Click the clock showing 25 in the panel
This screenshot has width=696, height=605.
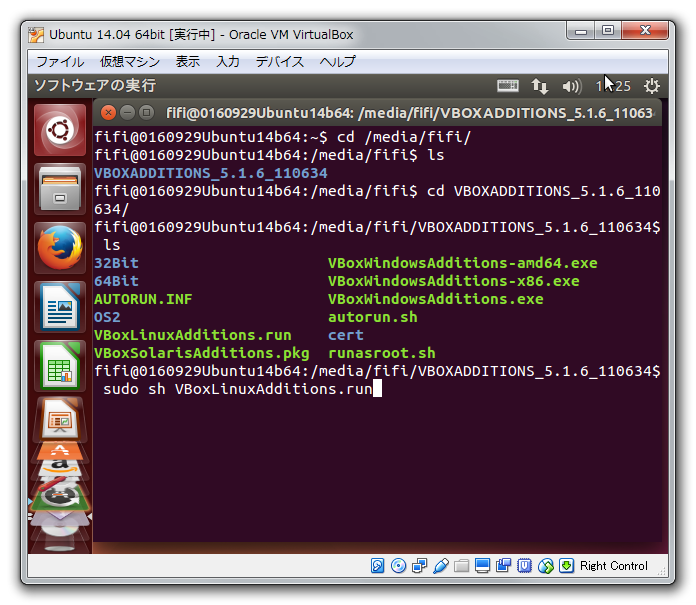[613, 86]
